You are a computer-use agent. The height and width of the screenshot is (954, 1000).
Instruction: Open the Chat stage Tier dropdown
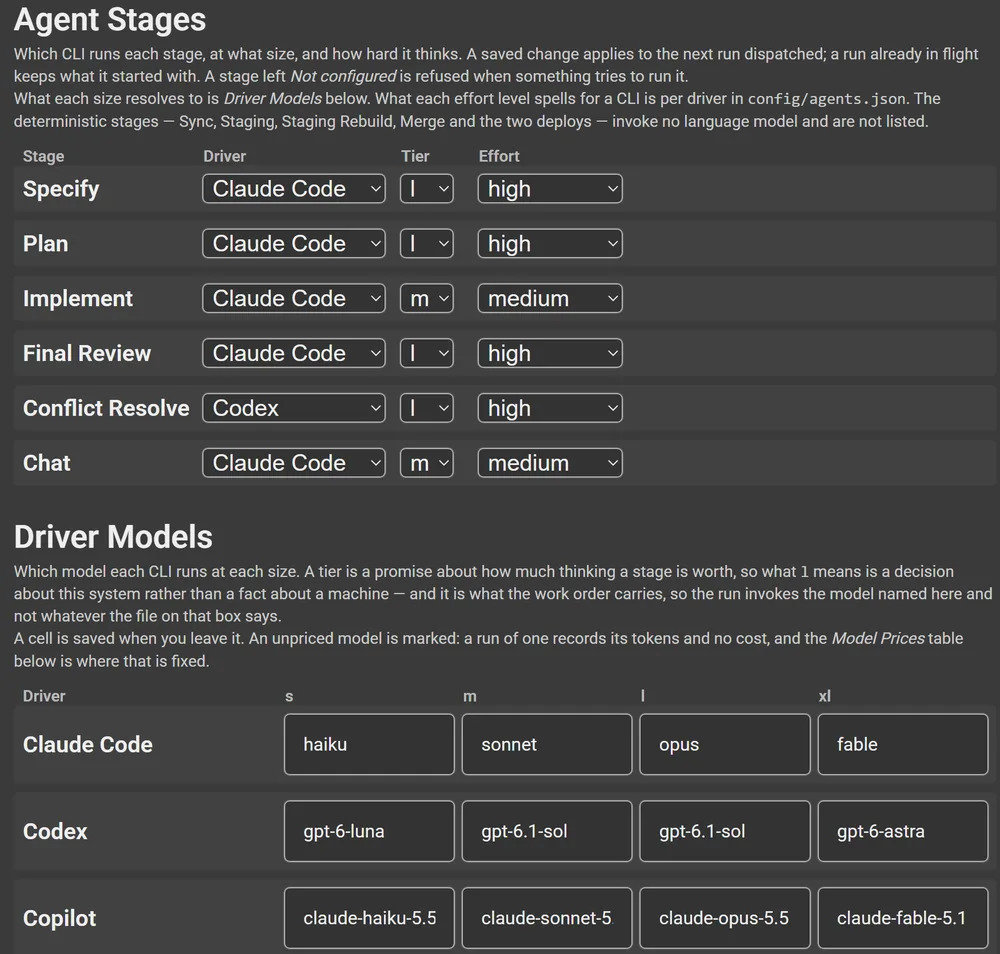pyautogui.click(x=427, y=463)
